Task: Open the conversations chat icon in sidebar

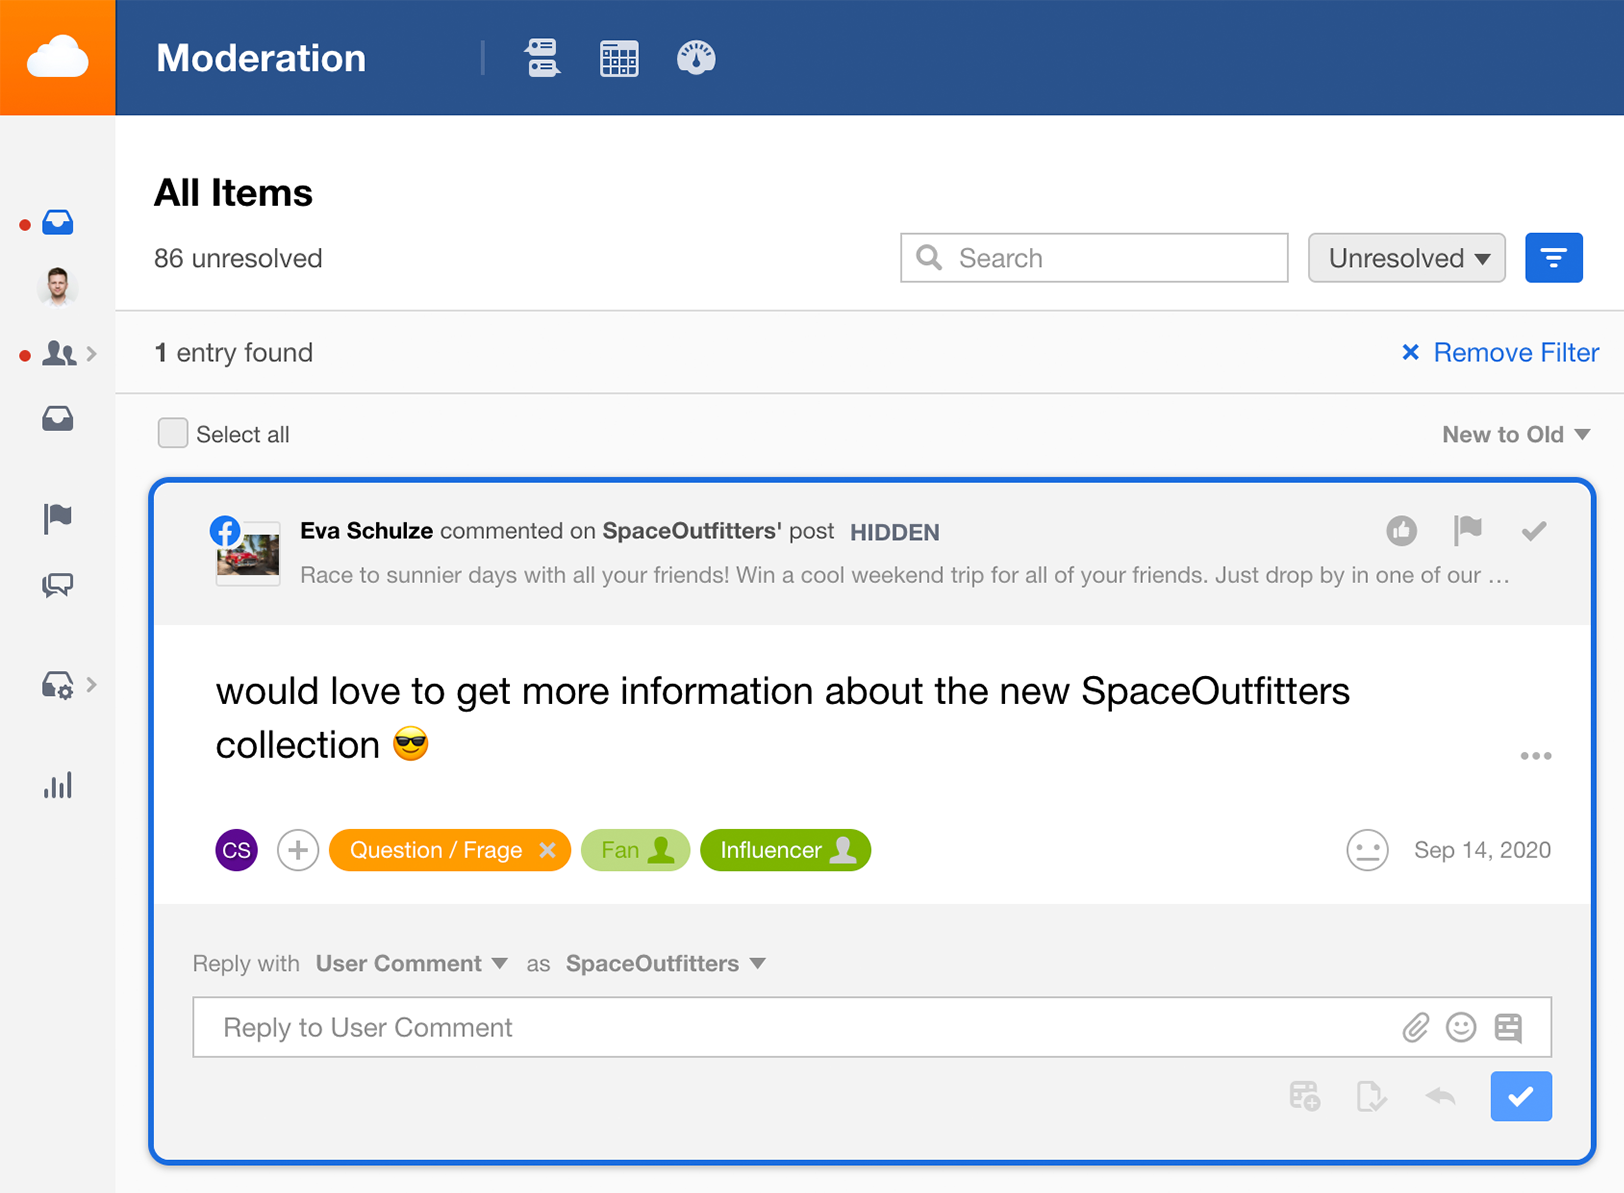Action: (58, 585)
